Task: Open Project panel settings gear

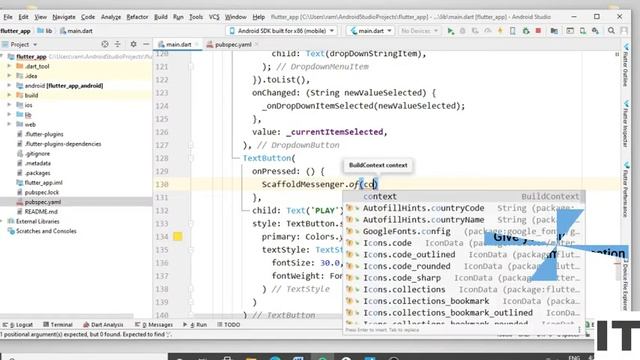Action: pos(133,44)
